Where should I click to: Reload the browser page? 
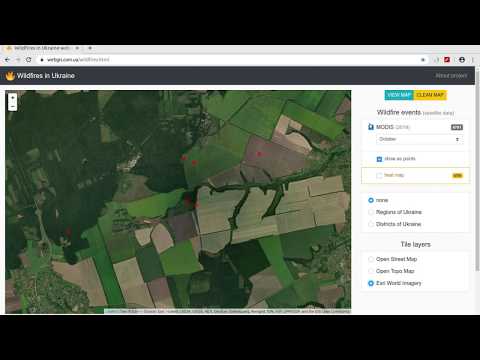(29, 60)
